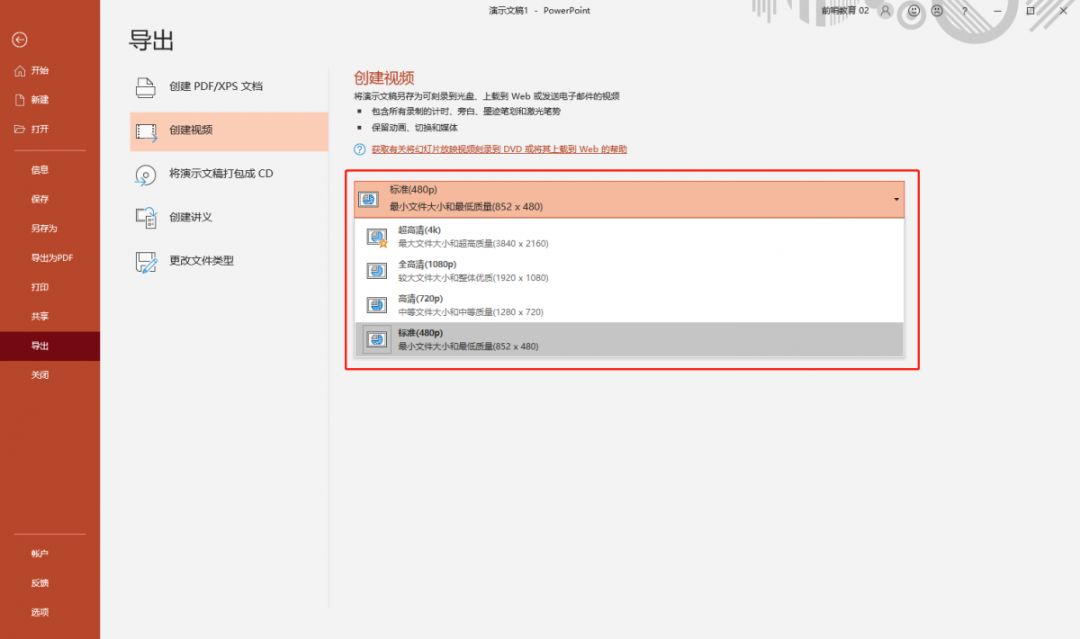Select 全高清(1080p) quality option
Viewport: 1080px width, 639px height.
click(x=629, y=271)
